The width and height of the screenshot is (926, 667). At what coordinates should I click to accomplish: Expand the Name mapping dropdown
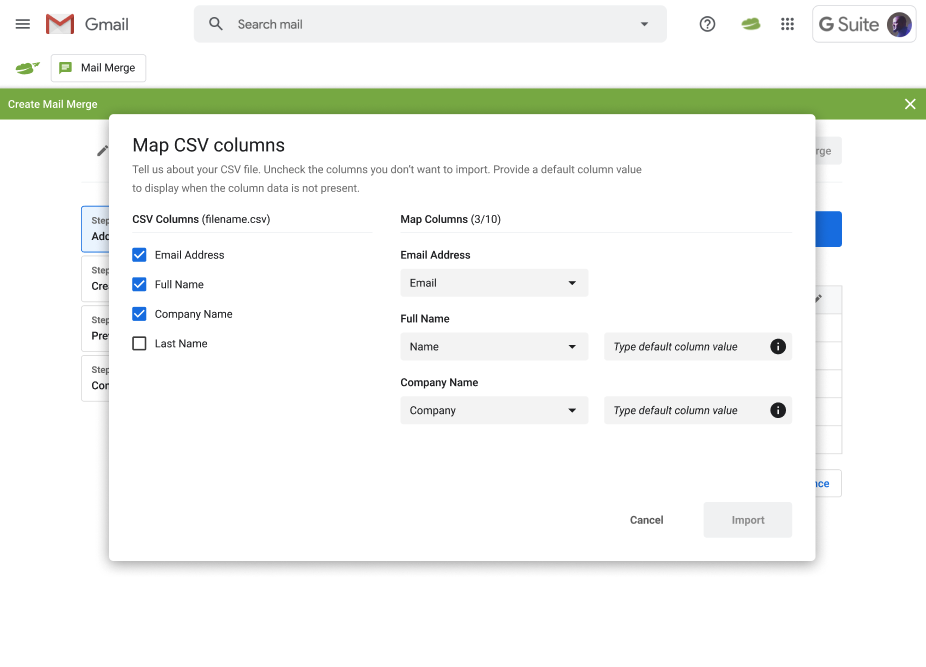point(494,347)
